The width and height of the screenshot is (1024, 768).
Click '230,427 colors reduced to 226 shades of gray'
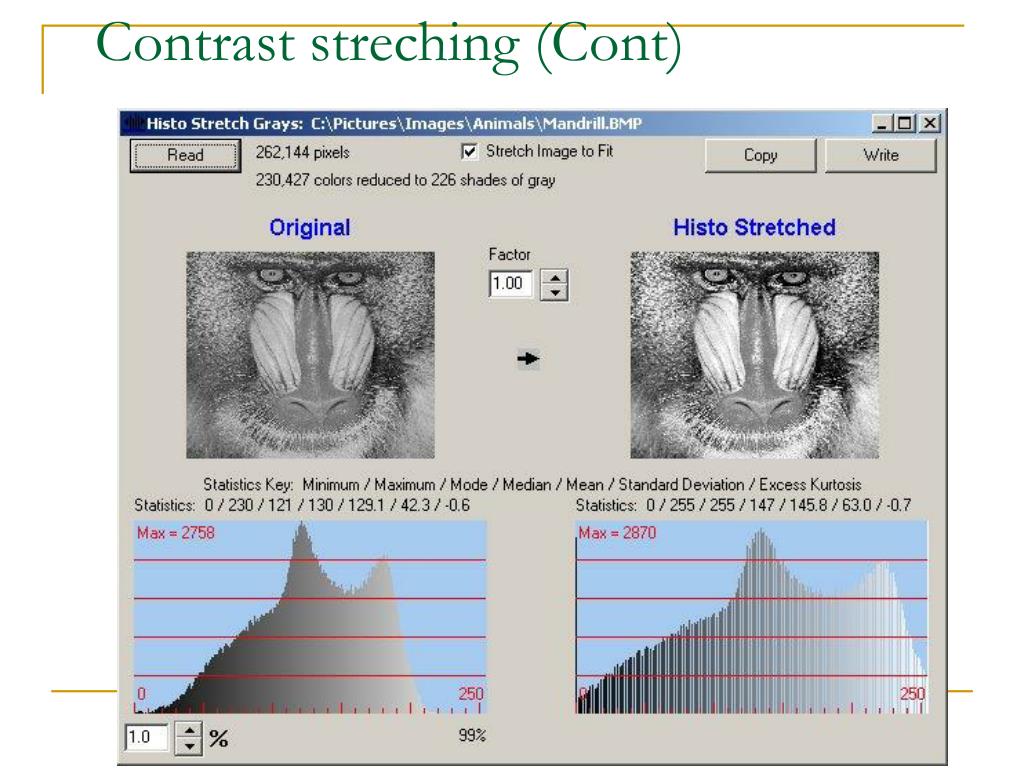405,180
